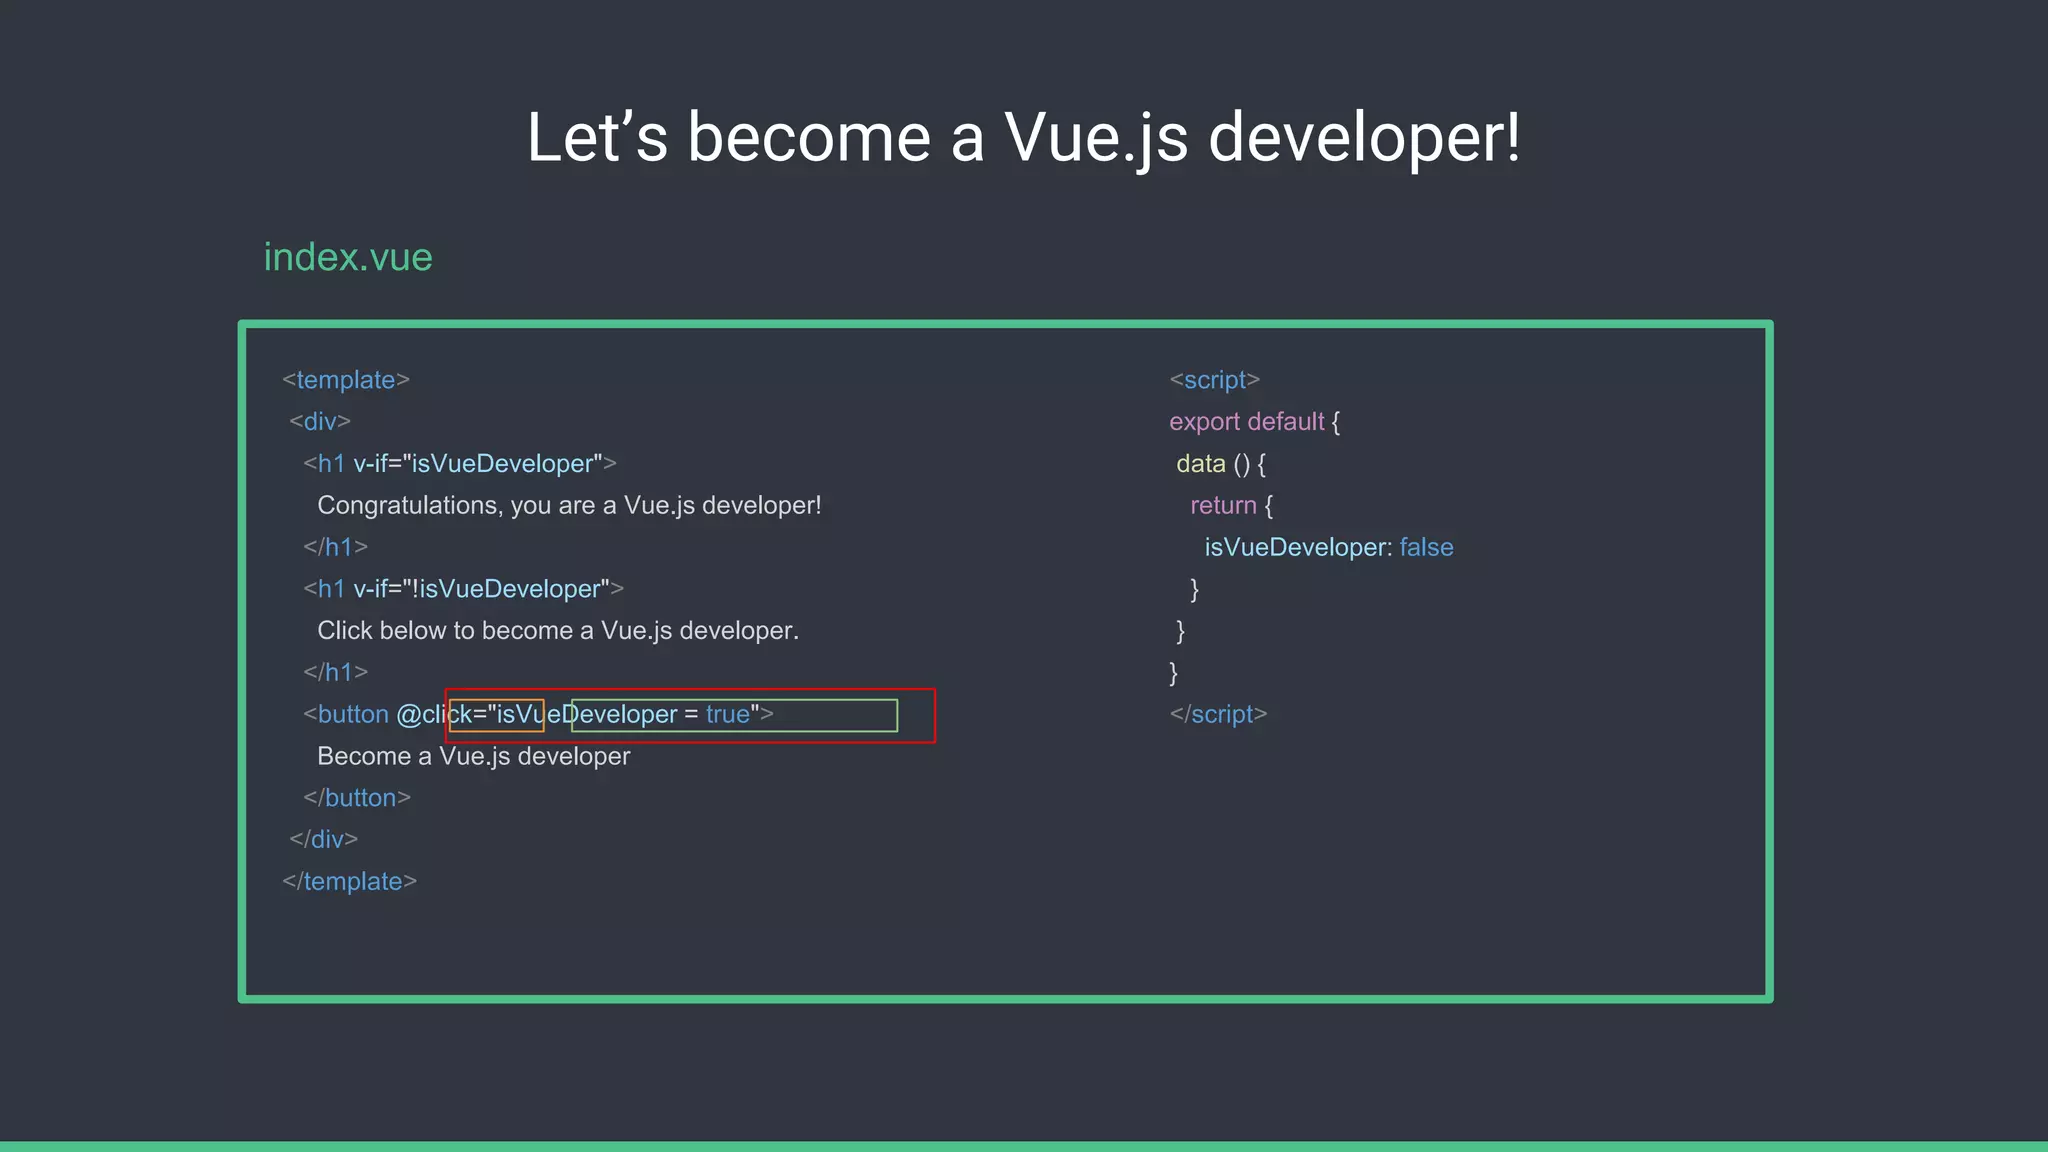The height and width of the screenshot is (1152, 2048).
Task: Select the closing </button> tag
Action: point(357,798)
